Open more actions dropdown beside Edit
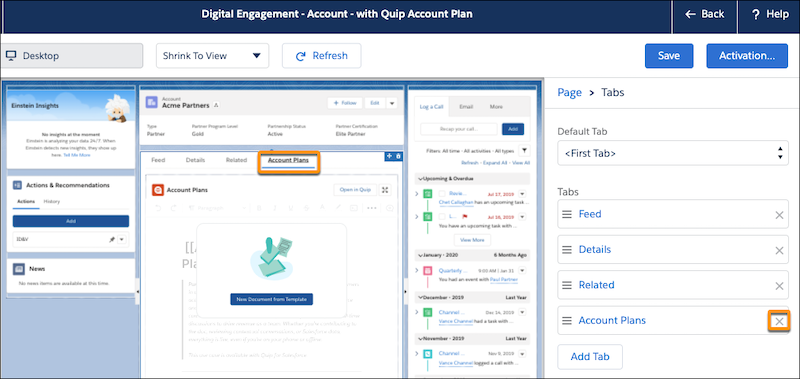Viewport: 800px width, 379px height. click(391, 103)
